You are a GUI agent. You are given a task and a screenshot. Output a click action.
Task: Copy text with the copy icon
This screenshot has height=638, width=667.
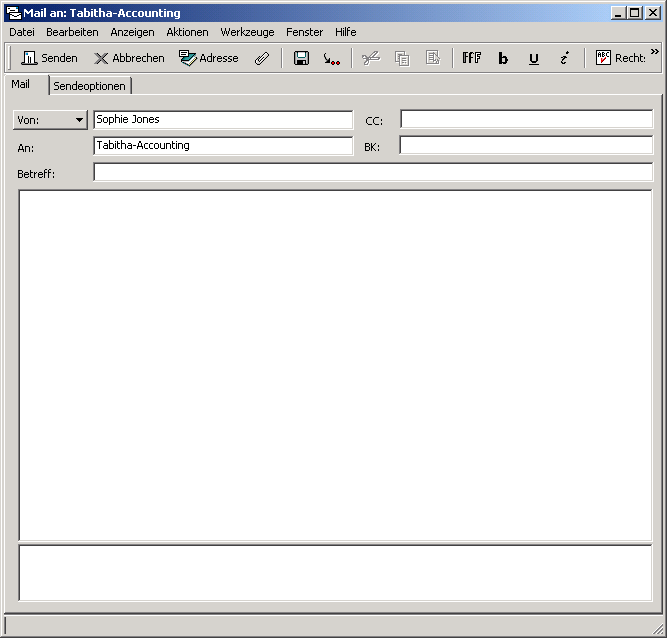pyautogui.click(x=402, y=58)
